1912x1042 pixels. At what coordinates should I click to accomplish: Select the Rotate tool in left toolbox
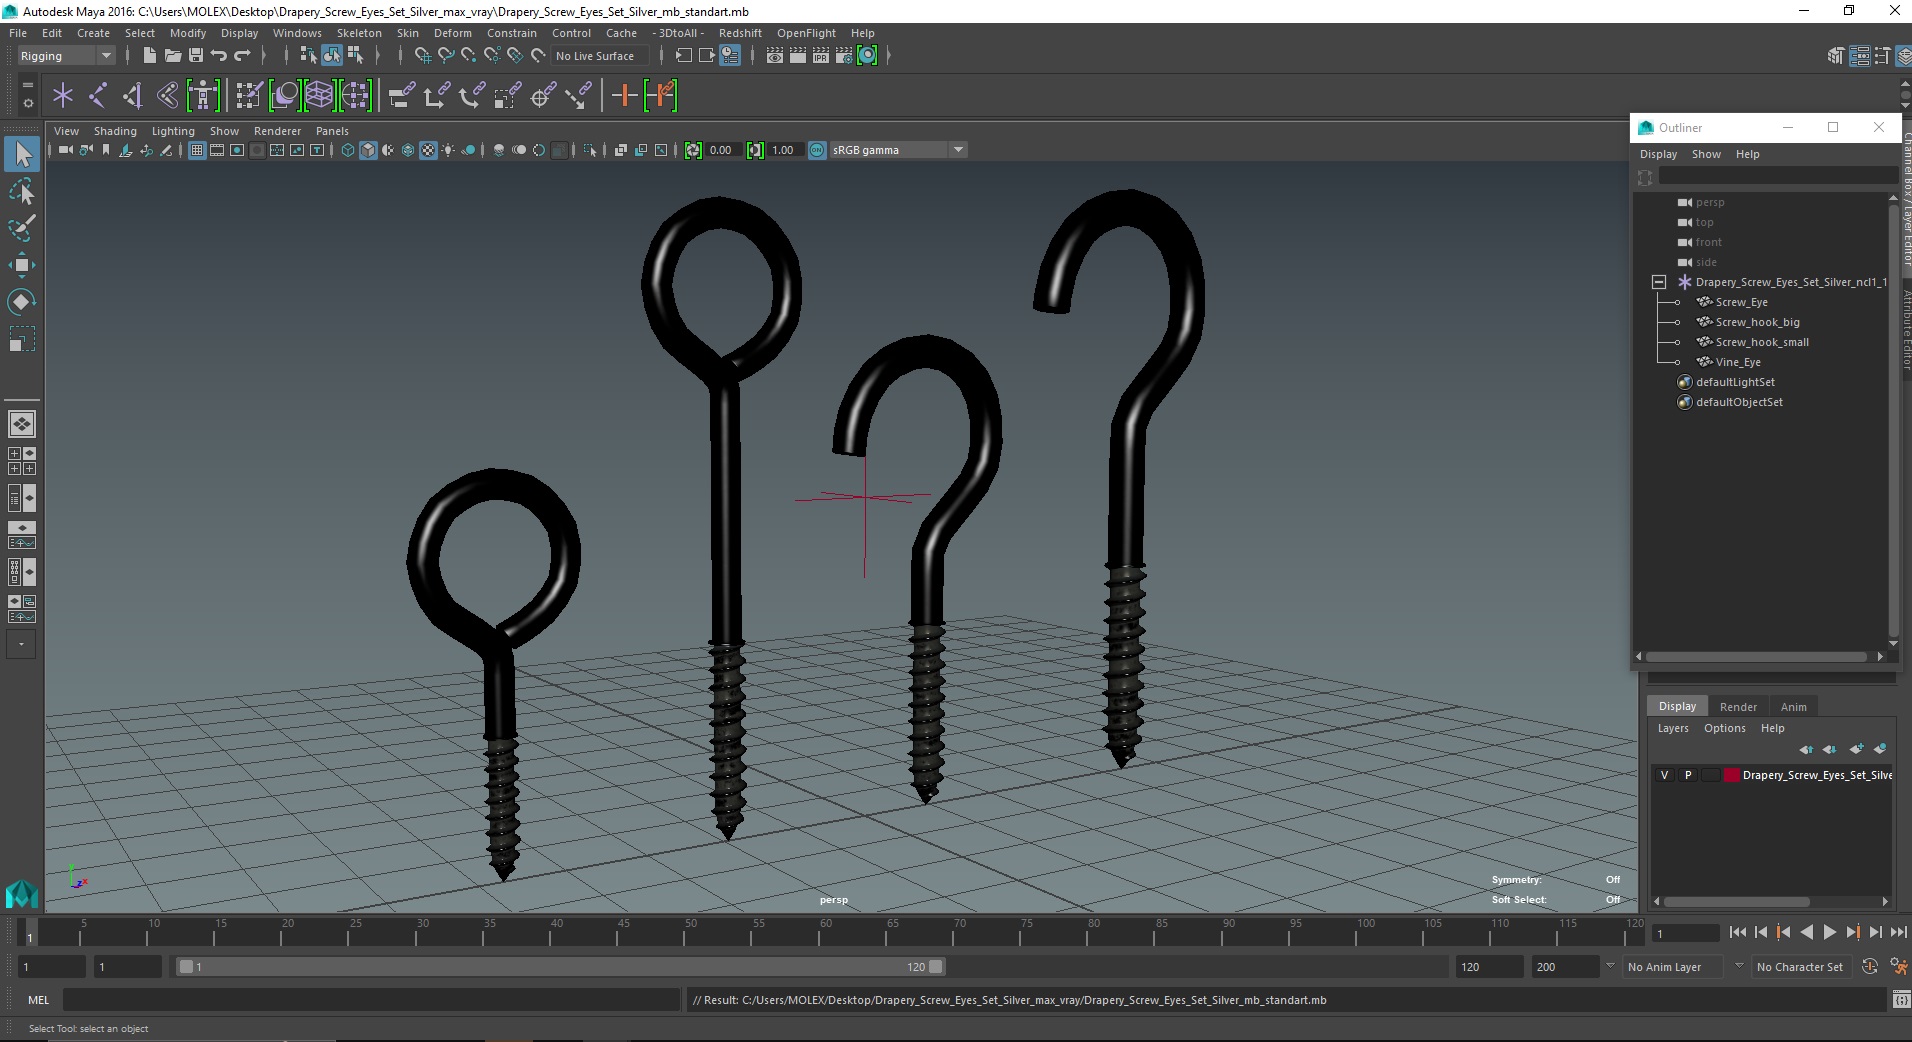click(21, 302)
